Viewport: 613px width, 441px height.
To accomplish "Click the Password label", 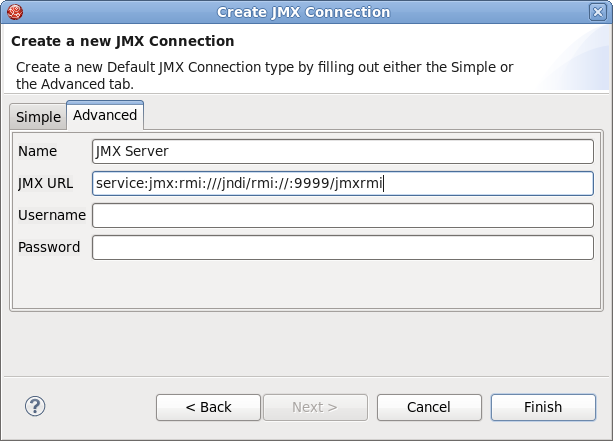I will pyautogui.click(x=49, y=247).
